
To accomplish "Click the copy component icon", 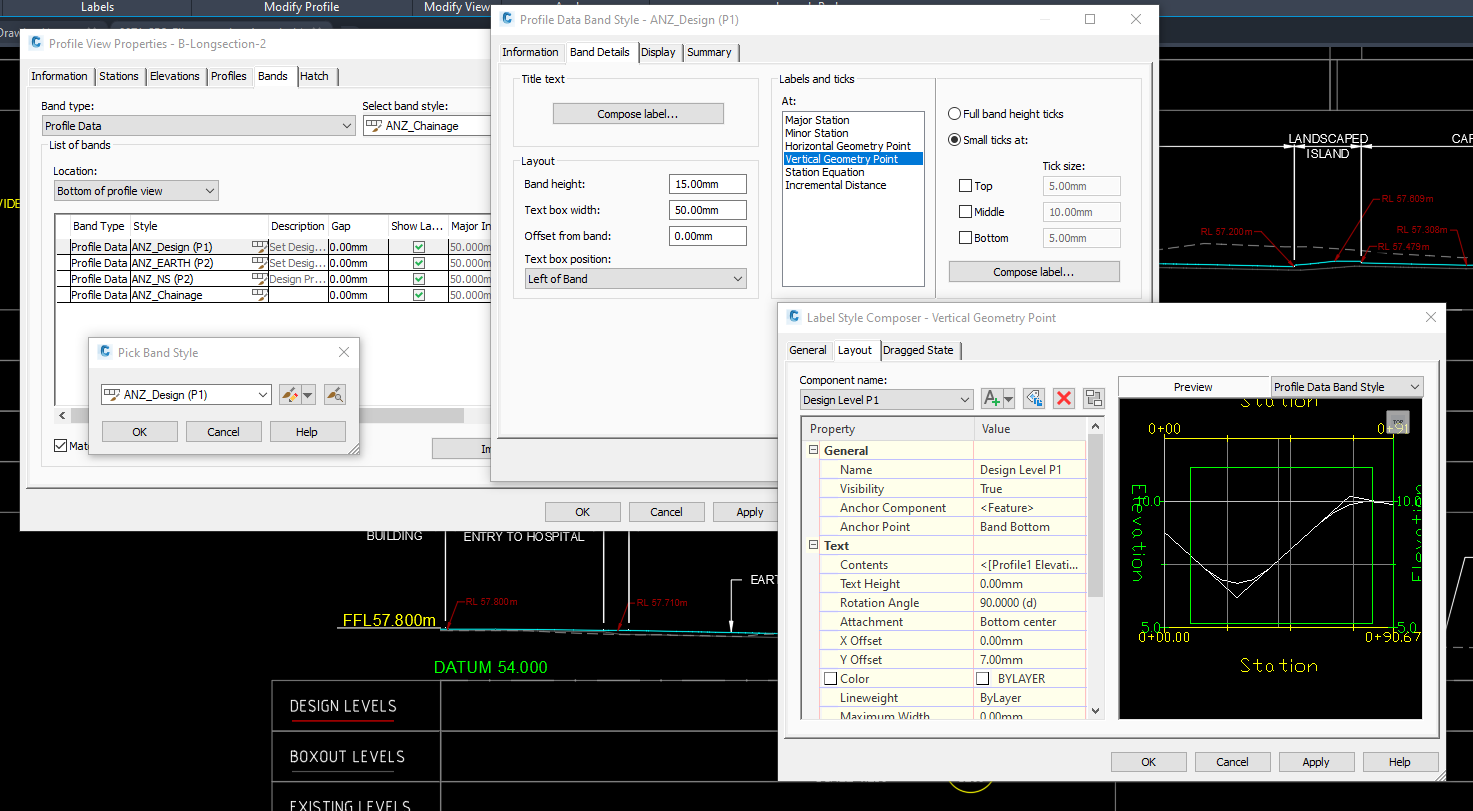I will pyautogui.click(x=1034, y=399).
